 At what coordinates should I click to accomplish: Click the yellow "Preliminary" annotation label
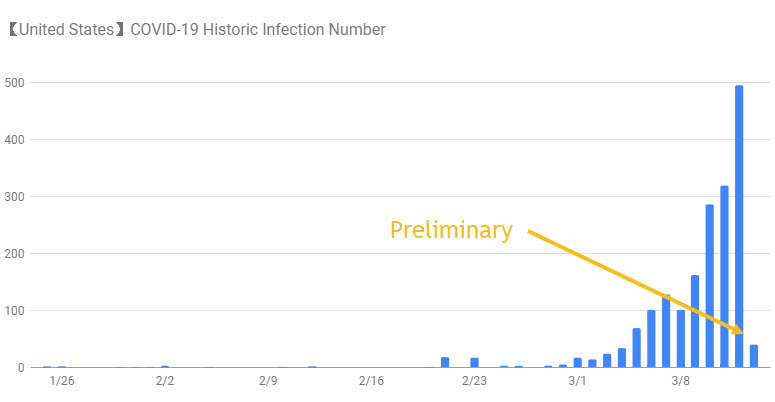click(451, 230)
